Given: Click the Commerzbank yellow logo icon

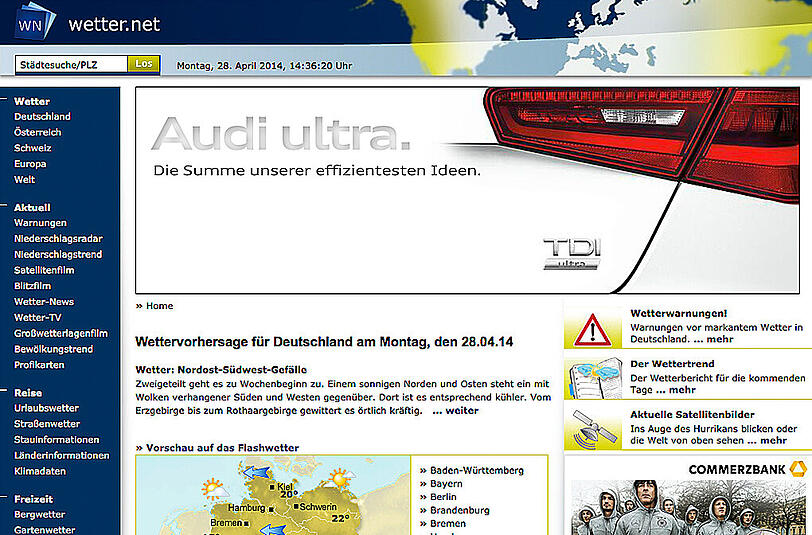Looking at the screenshot, I should pyautogui.click(x=798, y=469).
